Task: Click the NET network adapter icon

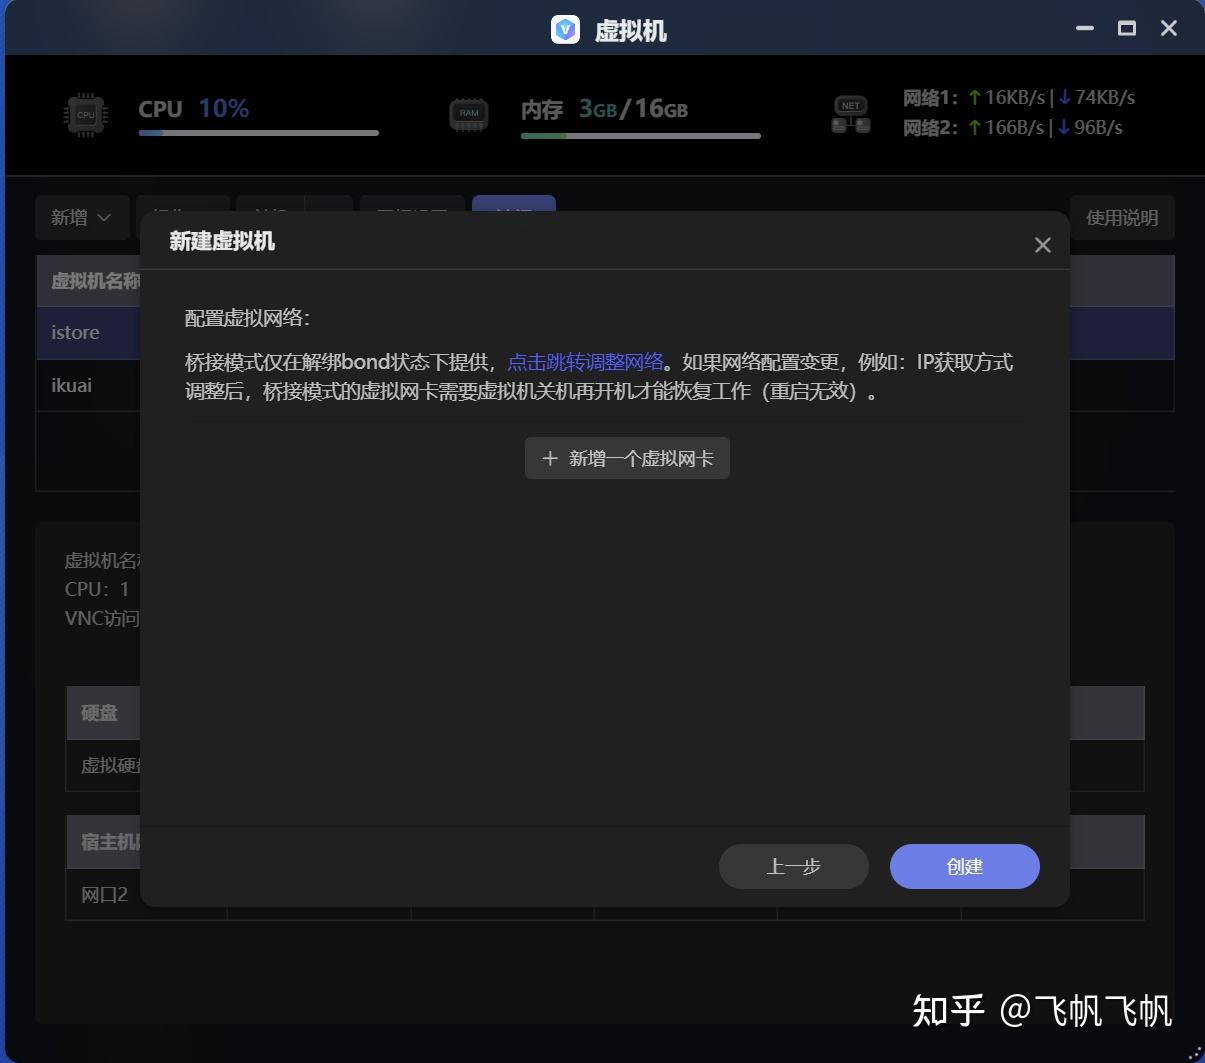Action: 849,113
